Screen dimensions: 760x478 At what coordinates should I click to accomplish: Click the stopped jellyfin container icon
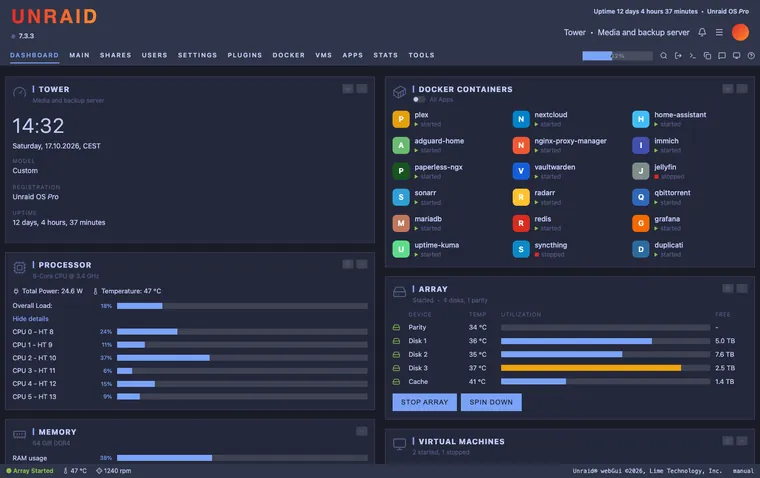pyautogui.click(x=641, y=171)
